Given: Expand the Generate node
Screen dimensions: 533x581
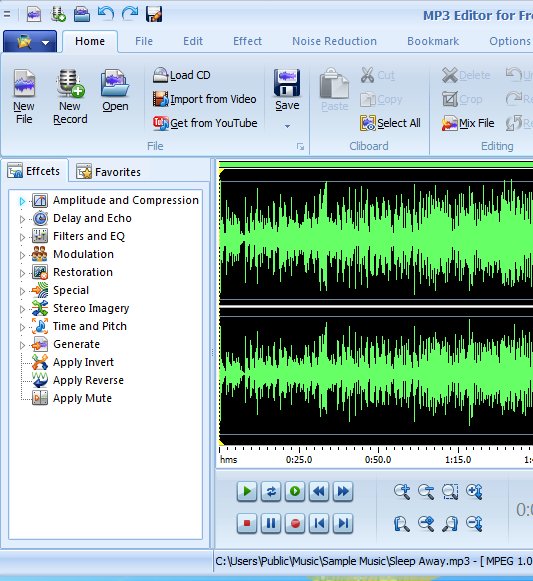Looking at the screenshot, I should pos(22,345).
